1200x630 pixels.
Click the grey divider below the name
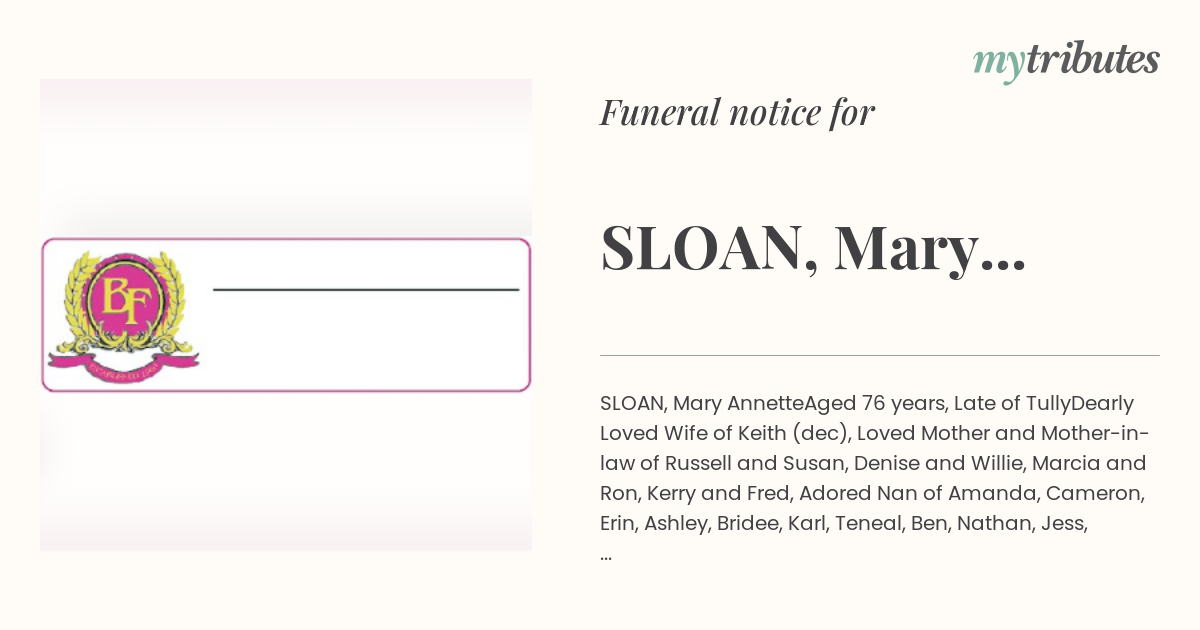[880, 355]
